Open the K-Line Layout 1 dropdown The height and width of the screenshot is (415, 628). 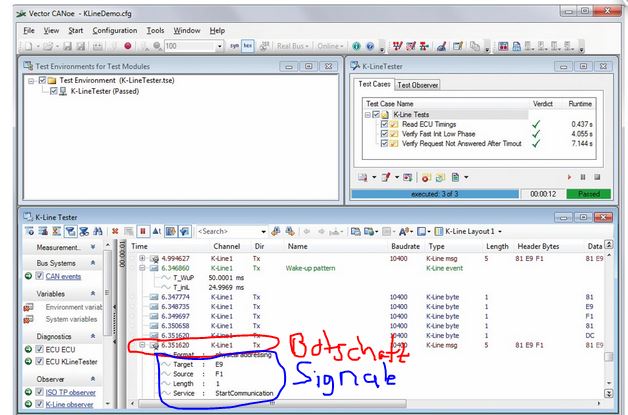500,232
